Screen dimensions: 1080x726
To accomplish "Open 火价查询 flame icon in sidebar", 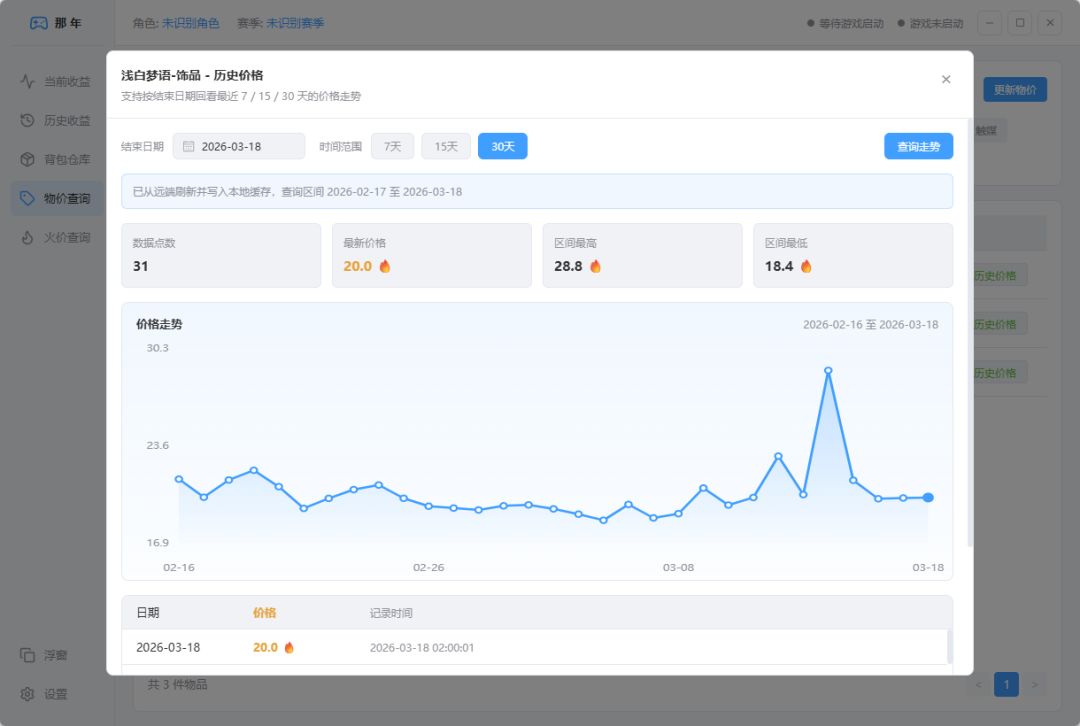I will click(28, 237).
